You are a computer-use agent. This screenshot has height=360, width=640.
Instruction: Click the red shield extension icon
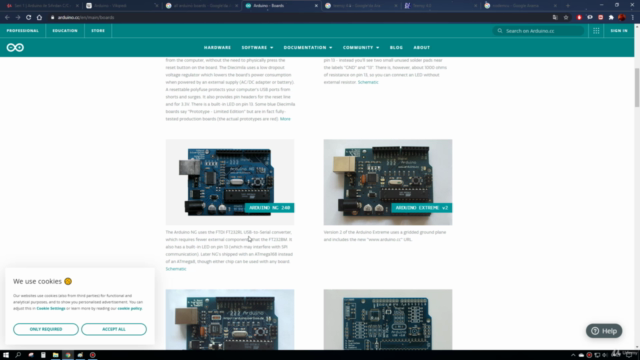[x=579, y=18]
